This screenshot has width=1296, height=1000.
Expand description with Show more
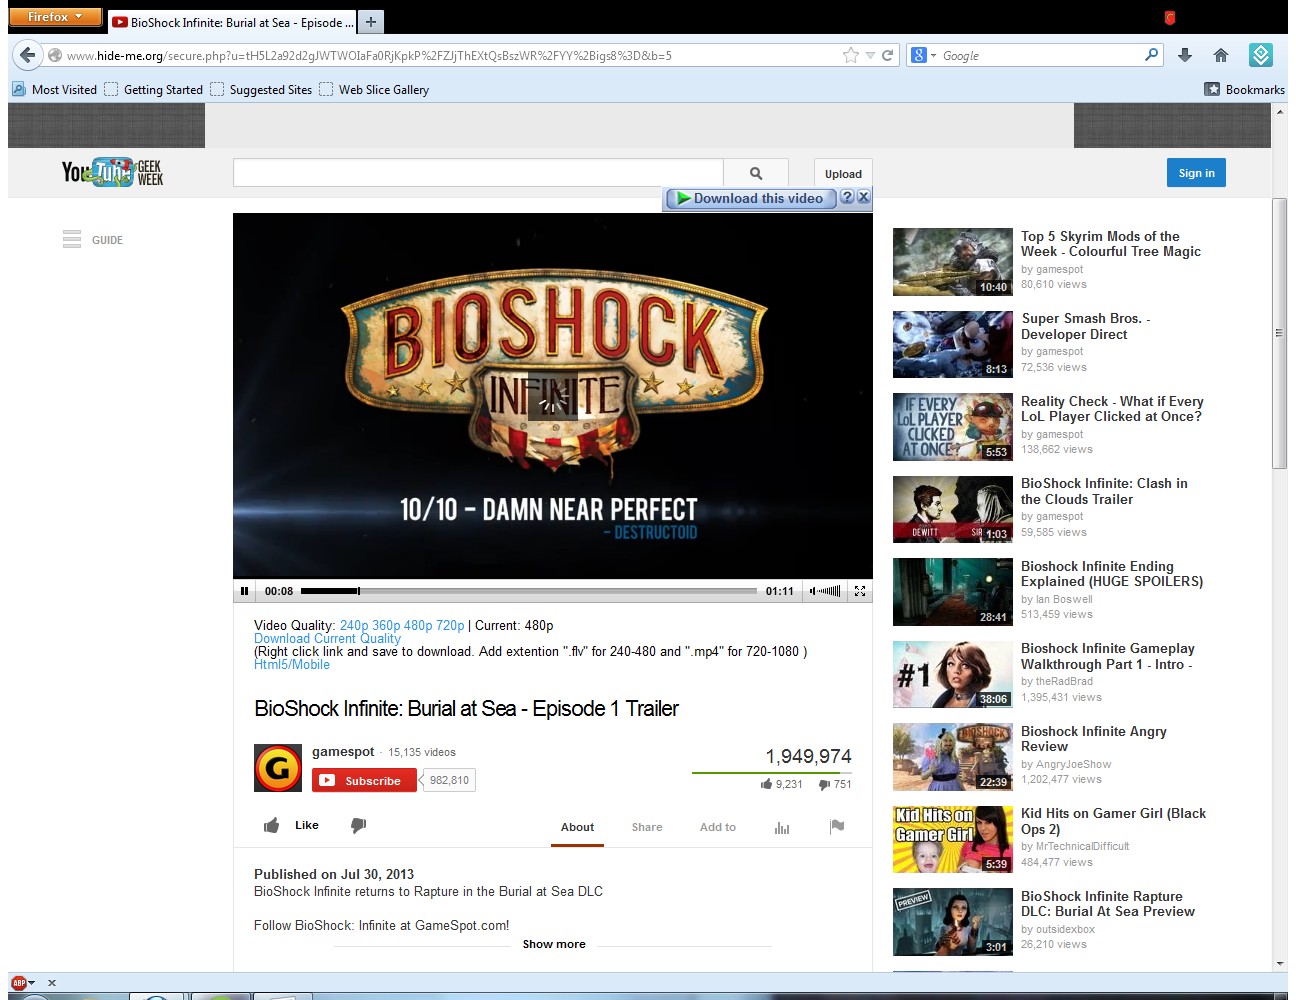pos(554,944)
